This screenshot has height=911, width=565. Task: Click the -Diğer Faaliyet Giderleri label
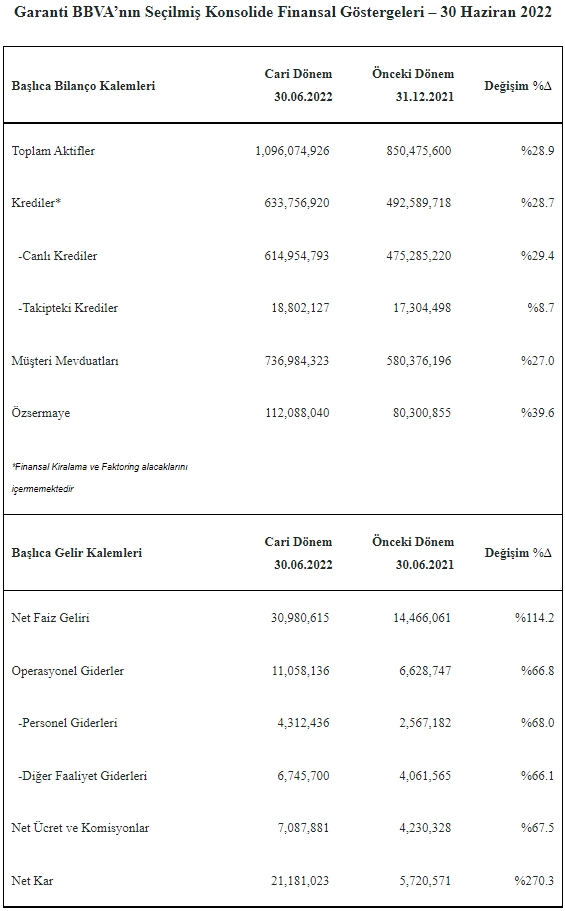(83, 776)
